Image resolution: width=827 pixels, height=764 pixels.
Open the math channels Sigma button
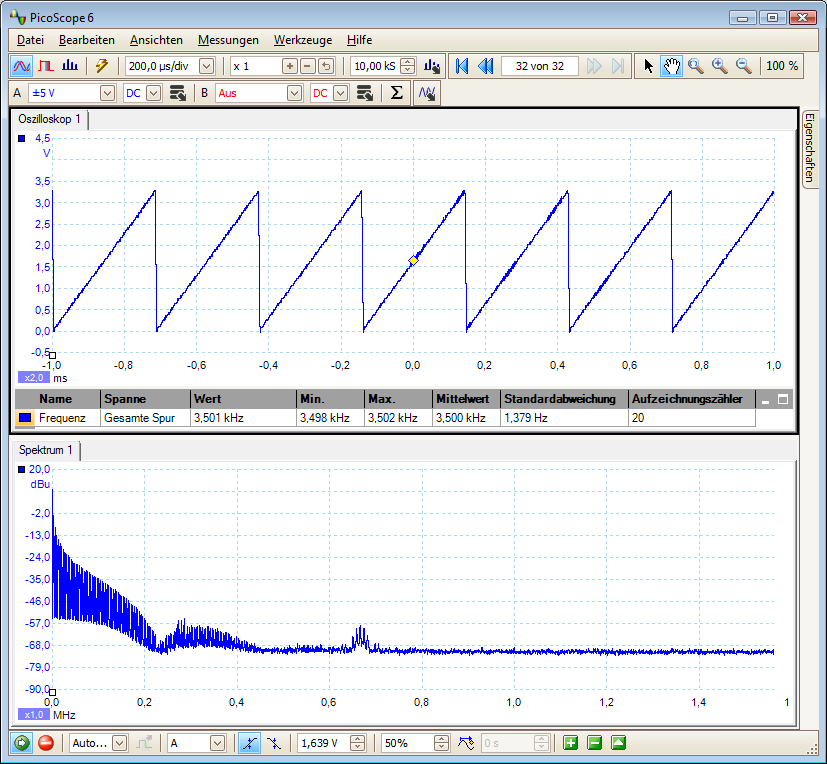pyautogui.click(x=396, y=93)
